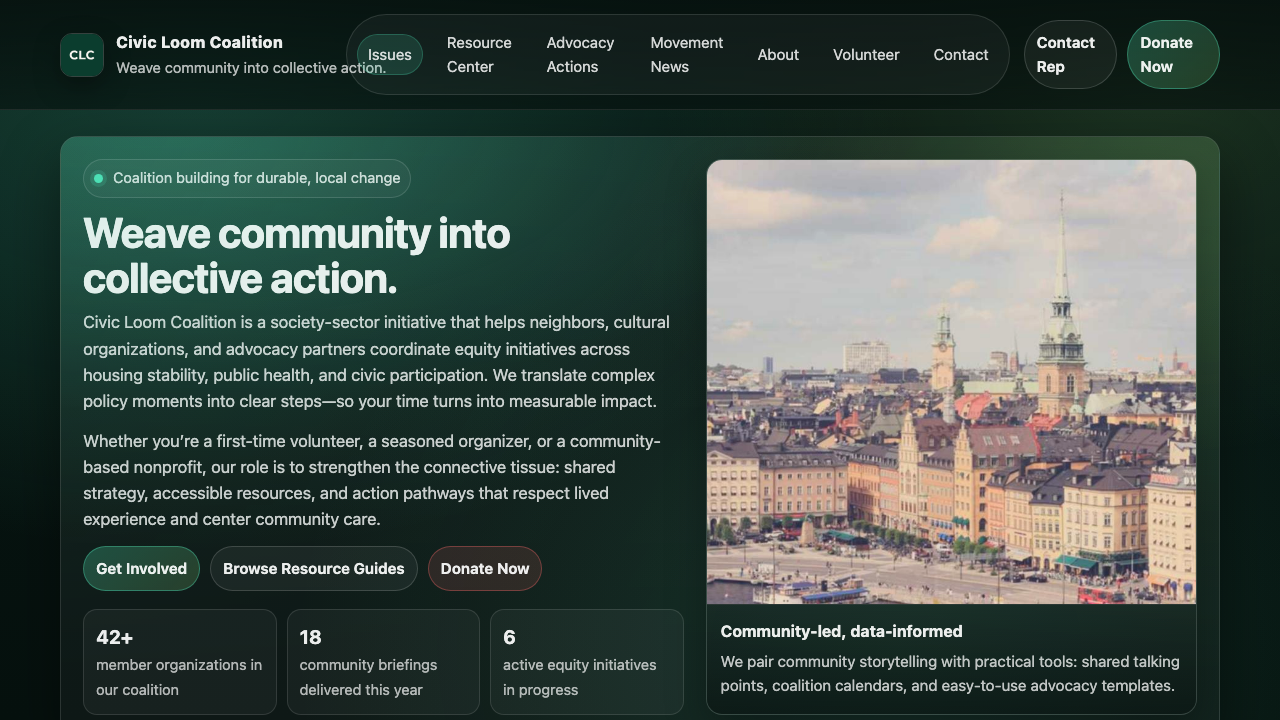Click the coalition building announcement badge

[246, 178]
